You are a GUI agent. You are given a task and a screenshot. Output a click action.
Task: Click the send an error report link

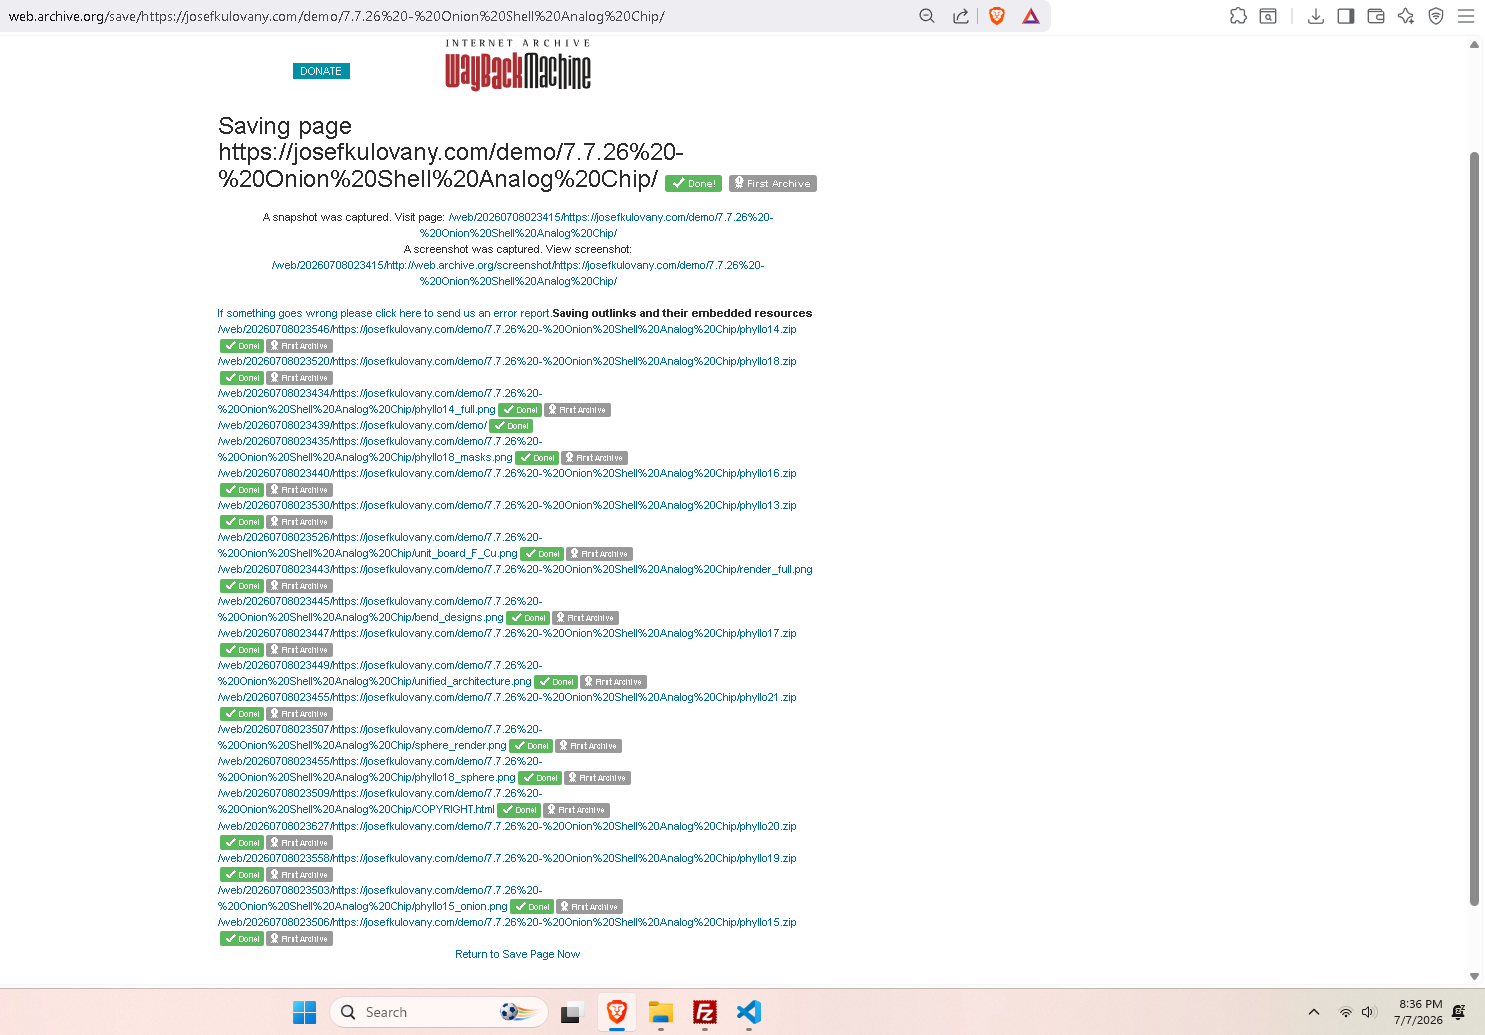(384, 313)
